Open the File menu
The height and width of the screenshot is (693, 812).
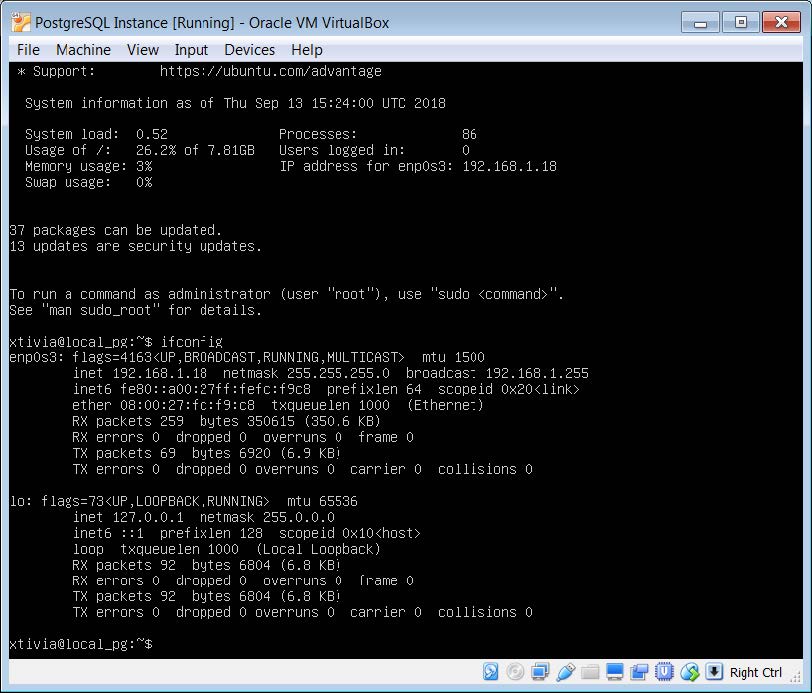(x=28, y=50)
